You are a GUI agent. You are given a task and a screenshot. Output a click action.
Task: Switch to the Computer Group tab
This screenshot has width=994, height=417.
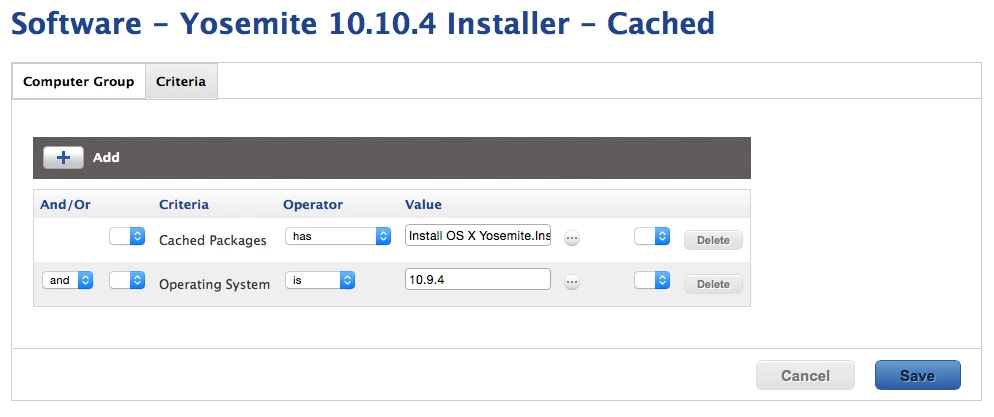[x=79, y=82]
